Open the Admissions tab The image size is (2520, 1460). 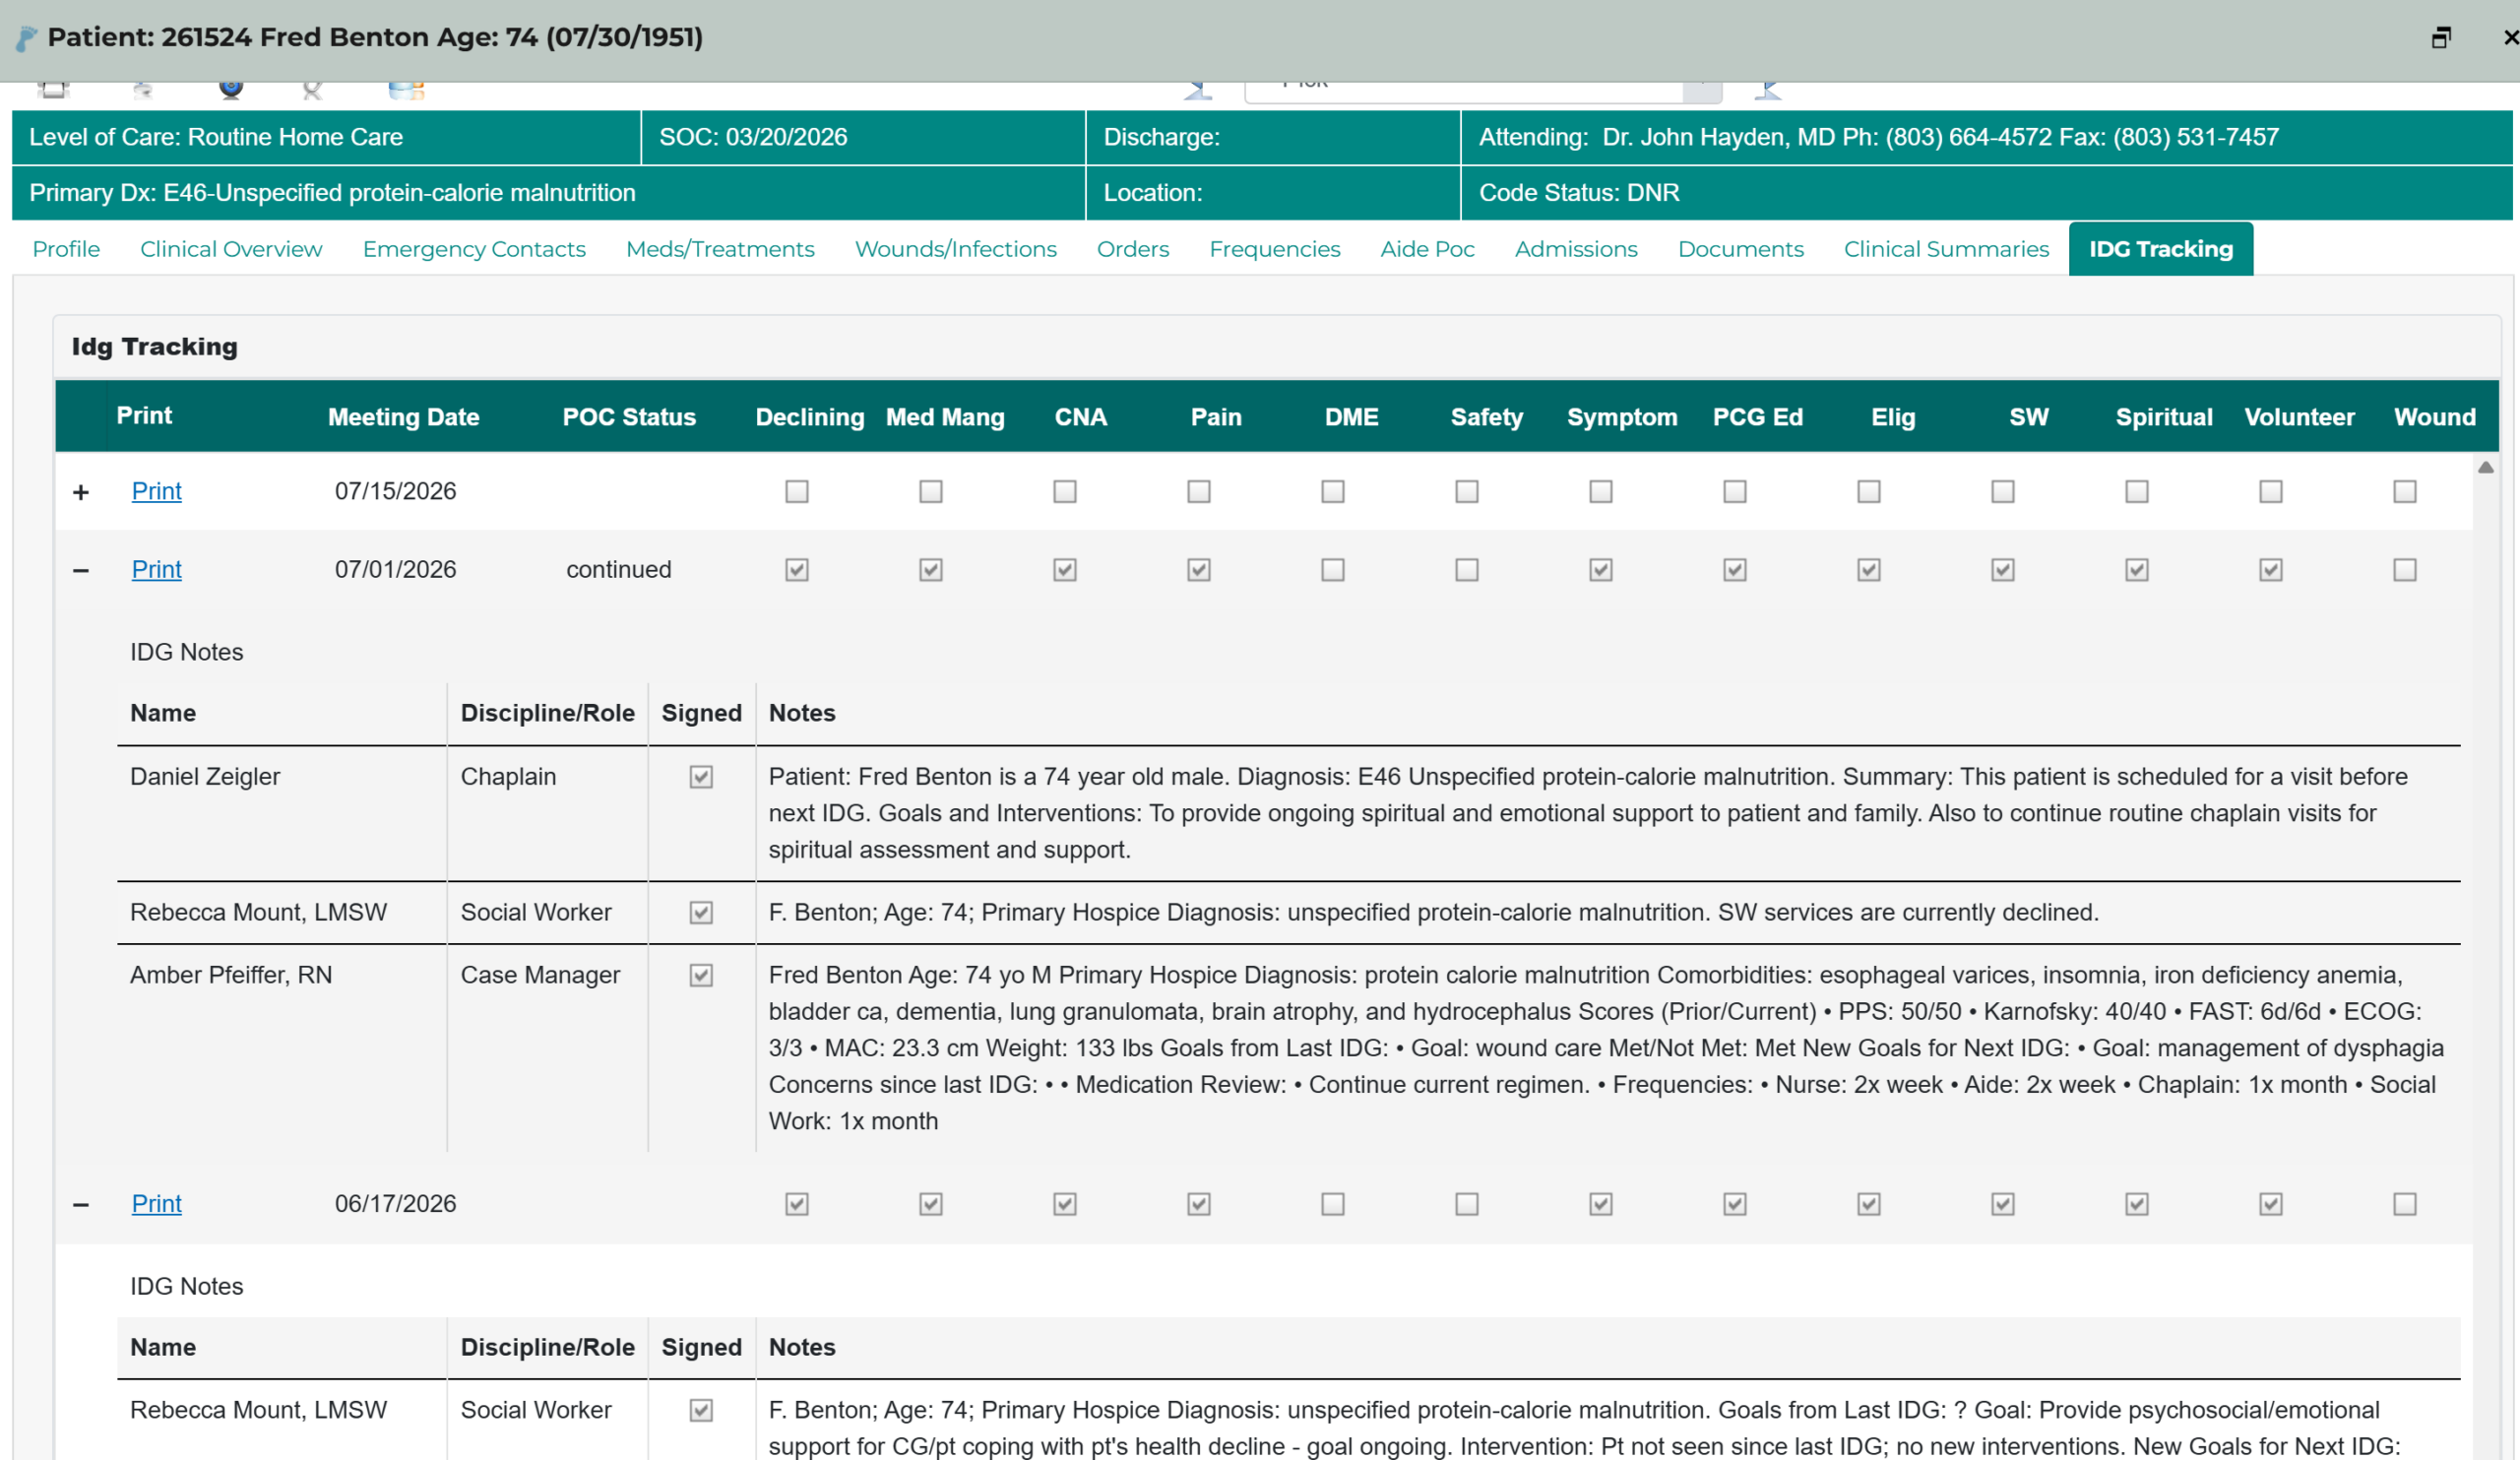click(x=1575, y=249)
